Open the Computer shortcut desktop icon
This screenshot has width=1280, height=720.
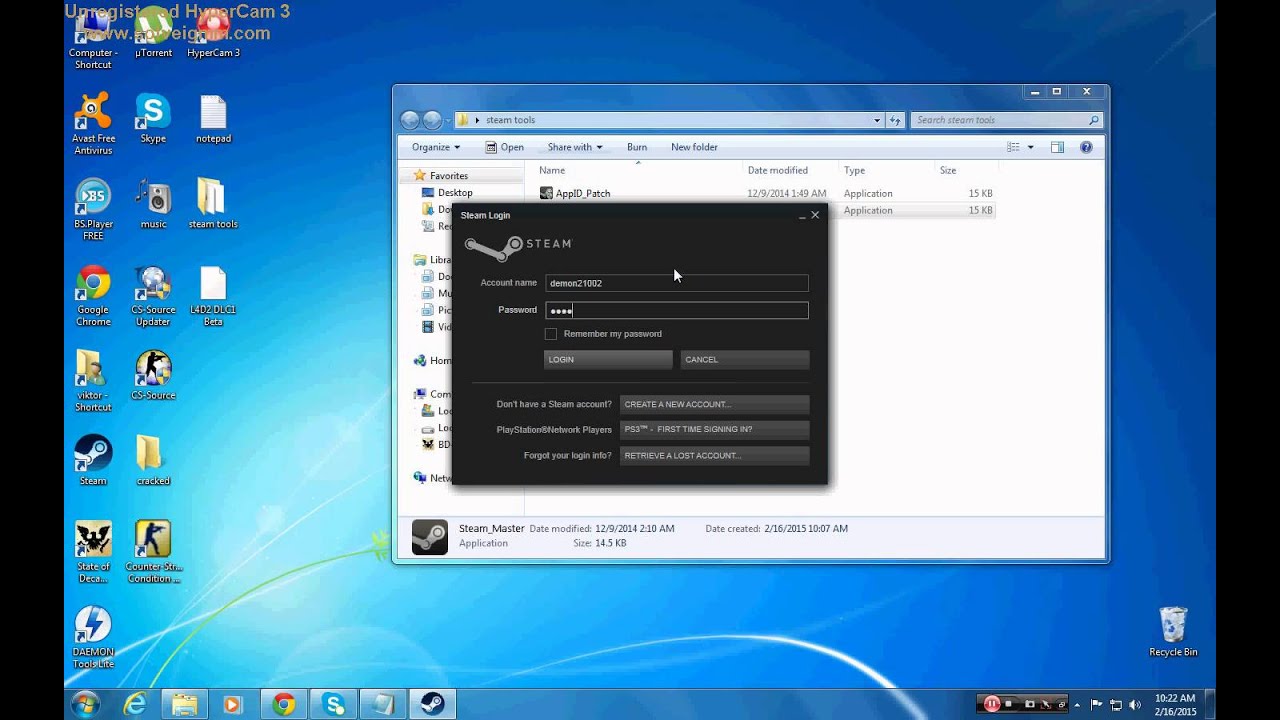coord(93,38)
